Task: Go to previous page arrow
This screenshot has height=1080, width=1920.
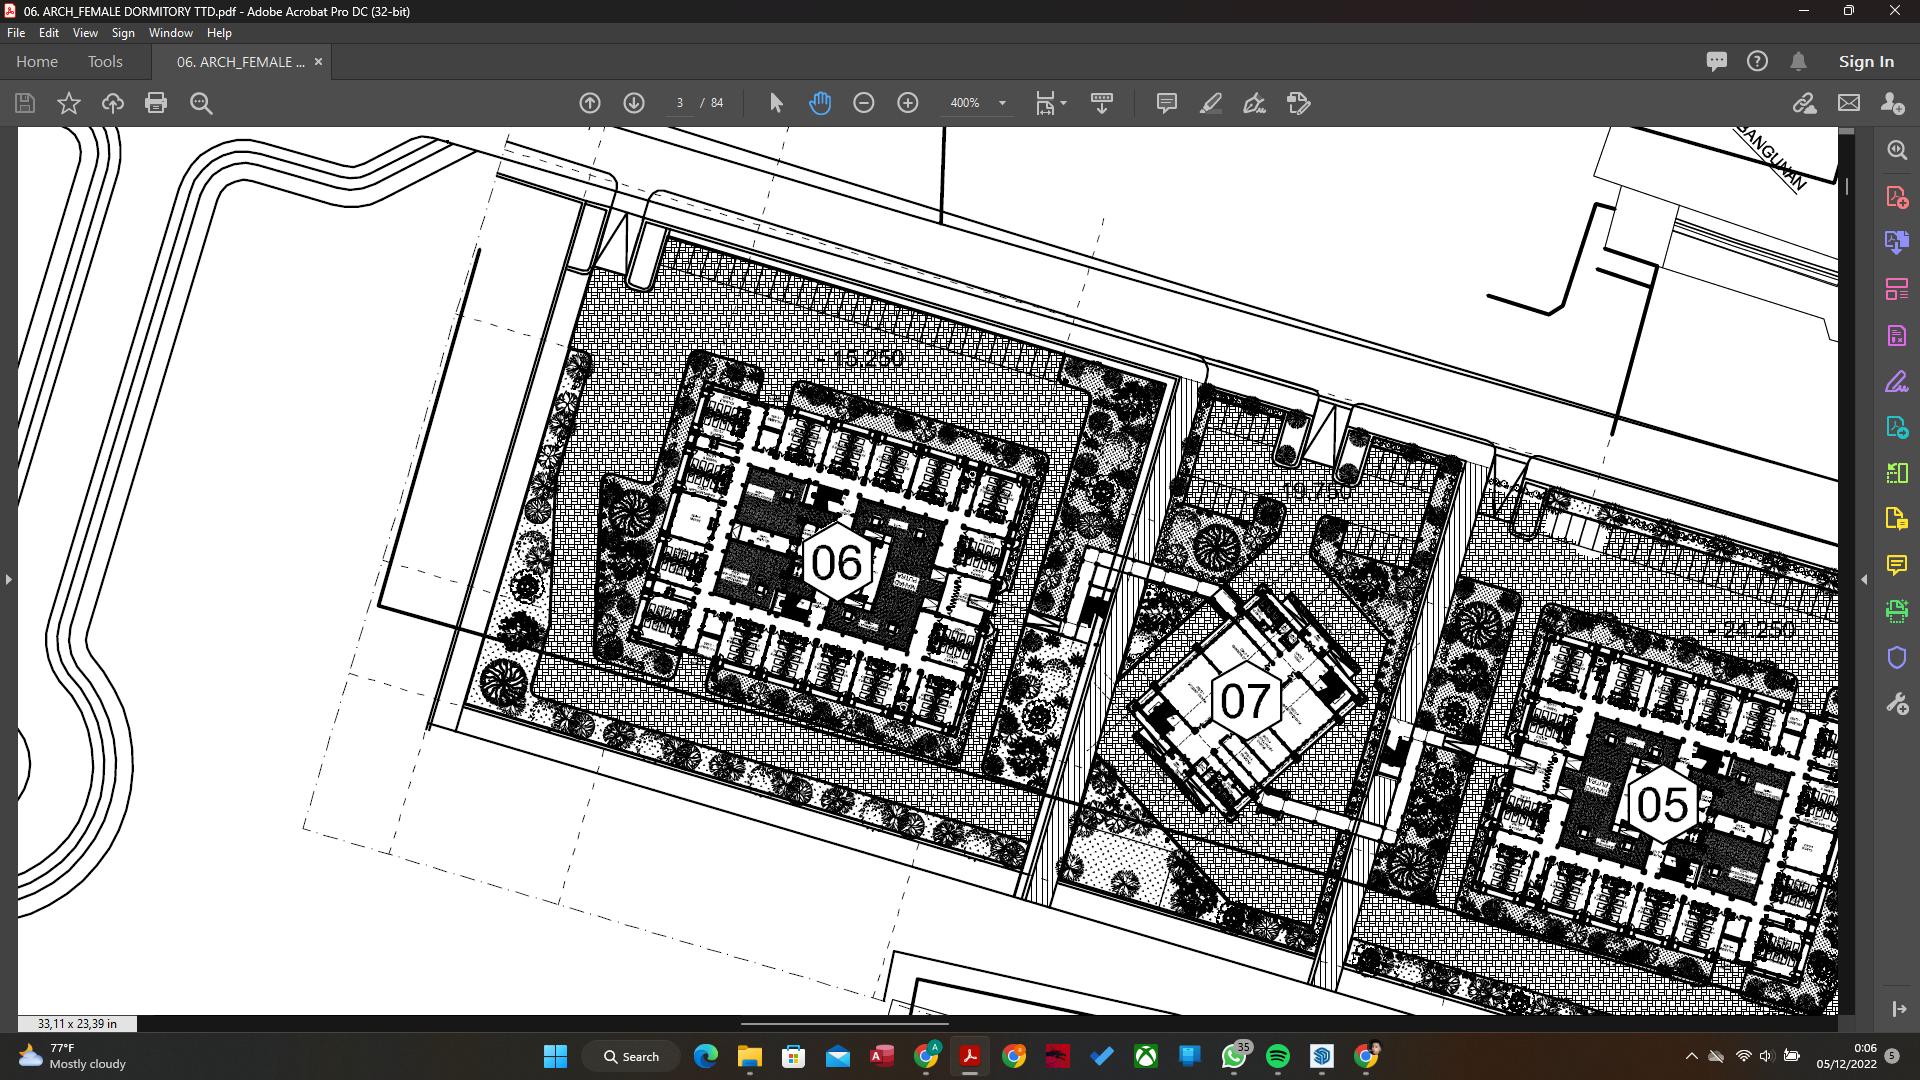Action: click(590, 103)
